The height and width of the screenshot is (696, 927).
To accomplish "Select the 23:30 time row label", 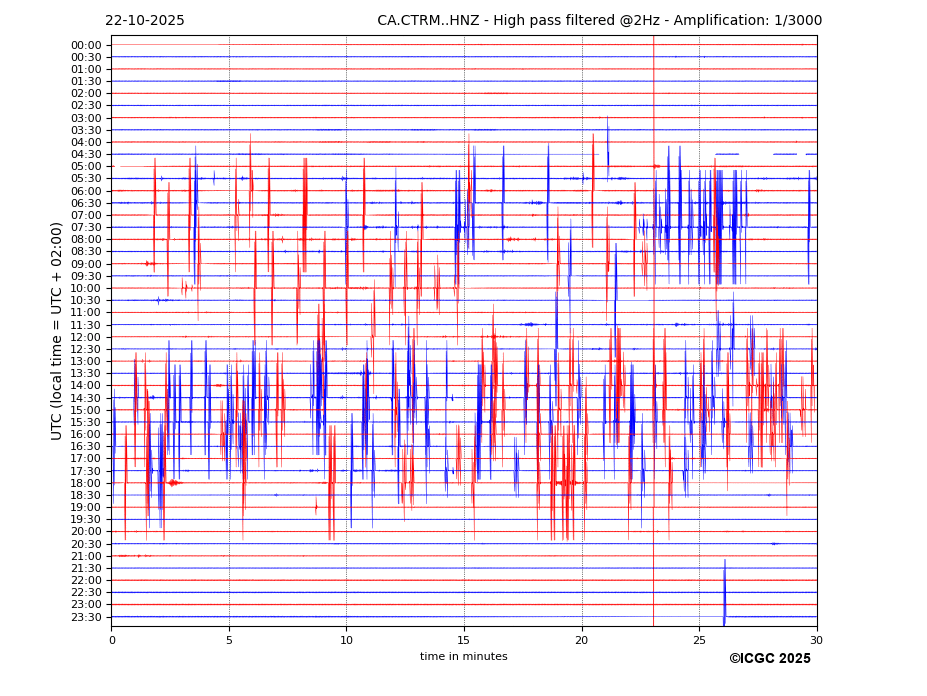I will pos(86,617).
